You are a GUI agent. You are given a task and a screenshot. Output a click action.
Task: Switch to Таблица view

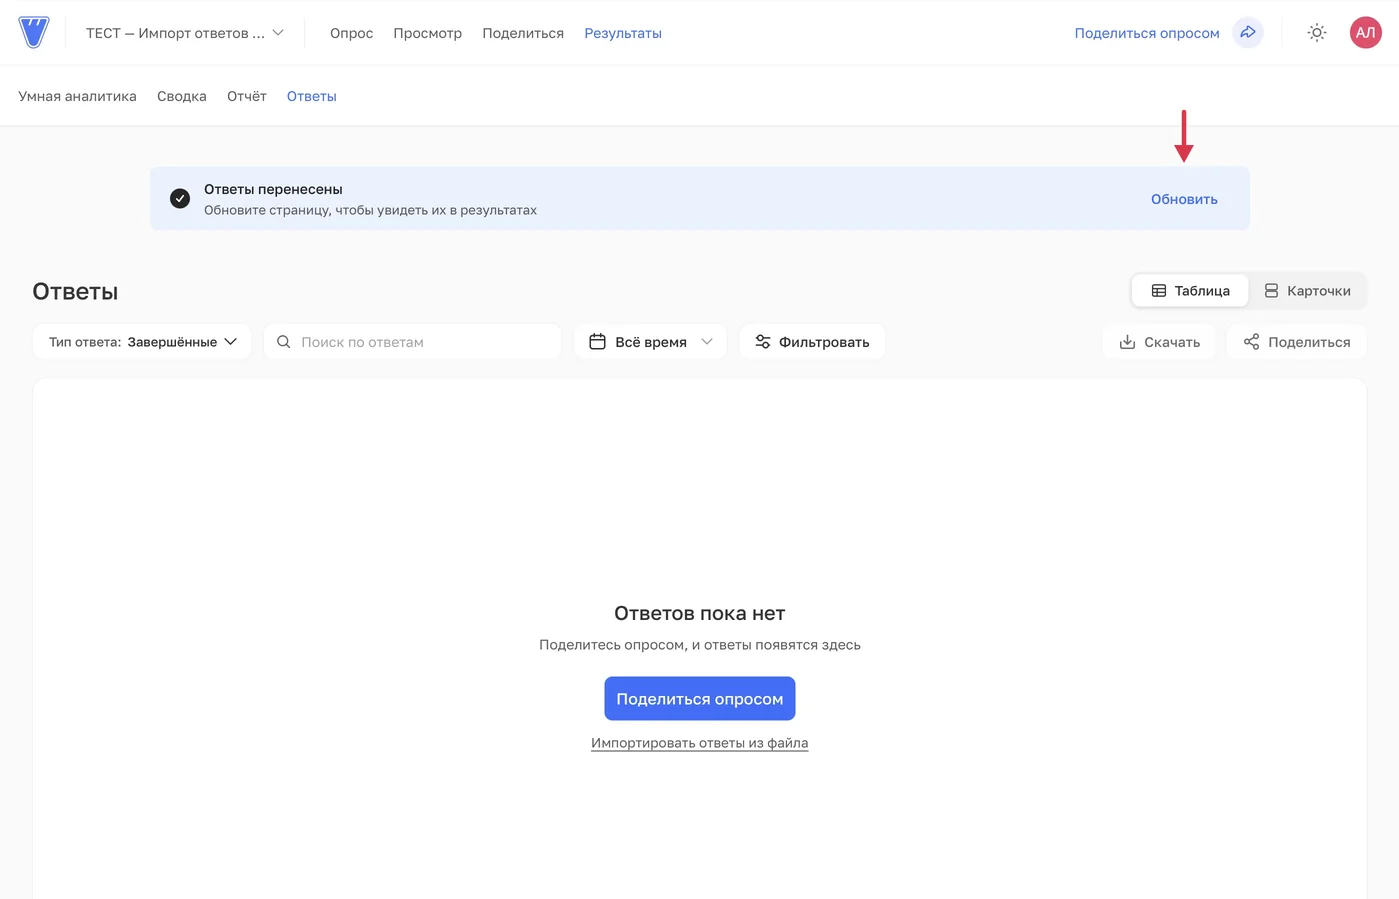[1190, 291]
